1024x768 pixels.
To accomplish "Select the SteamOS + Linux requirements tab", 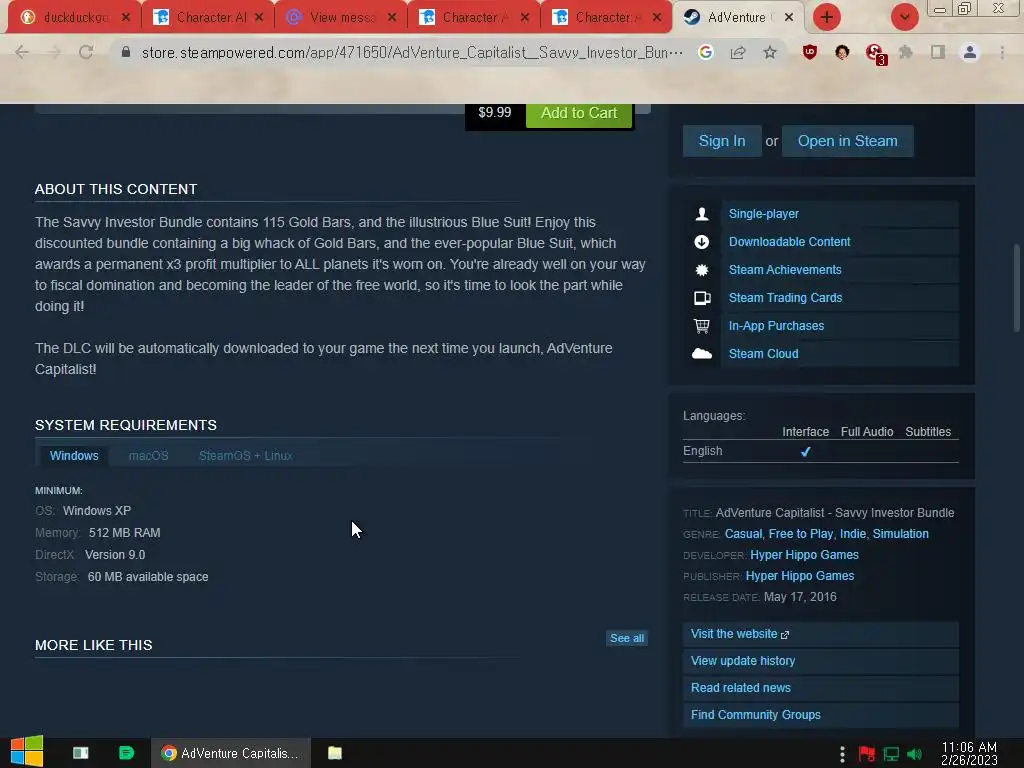I will pyautogui.click(x=246, y=455).
